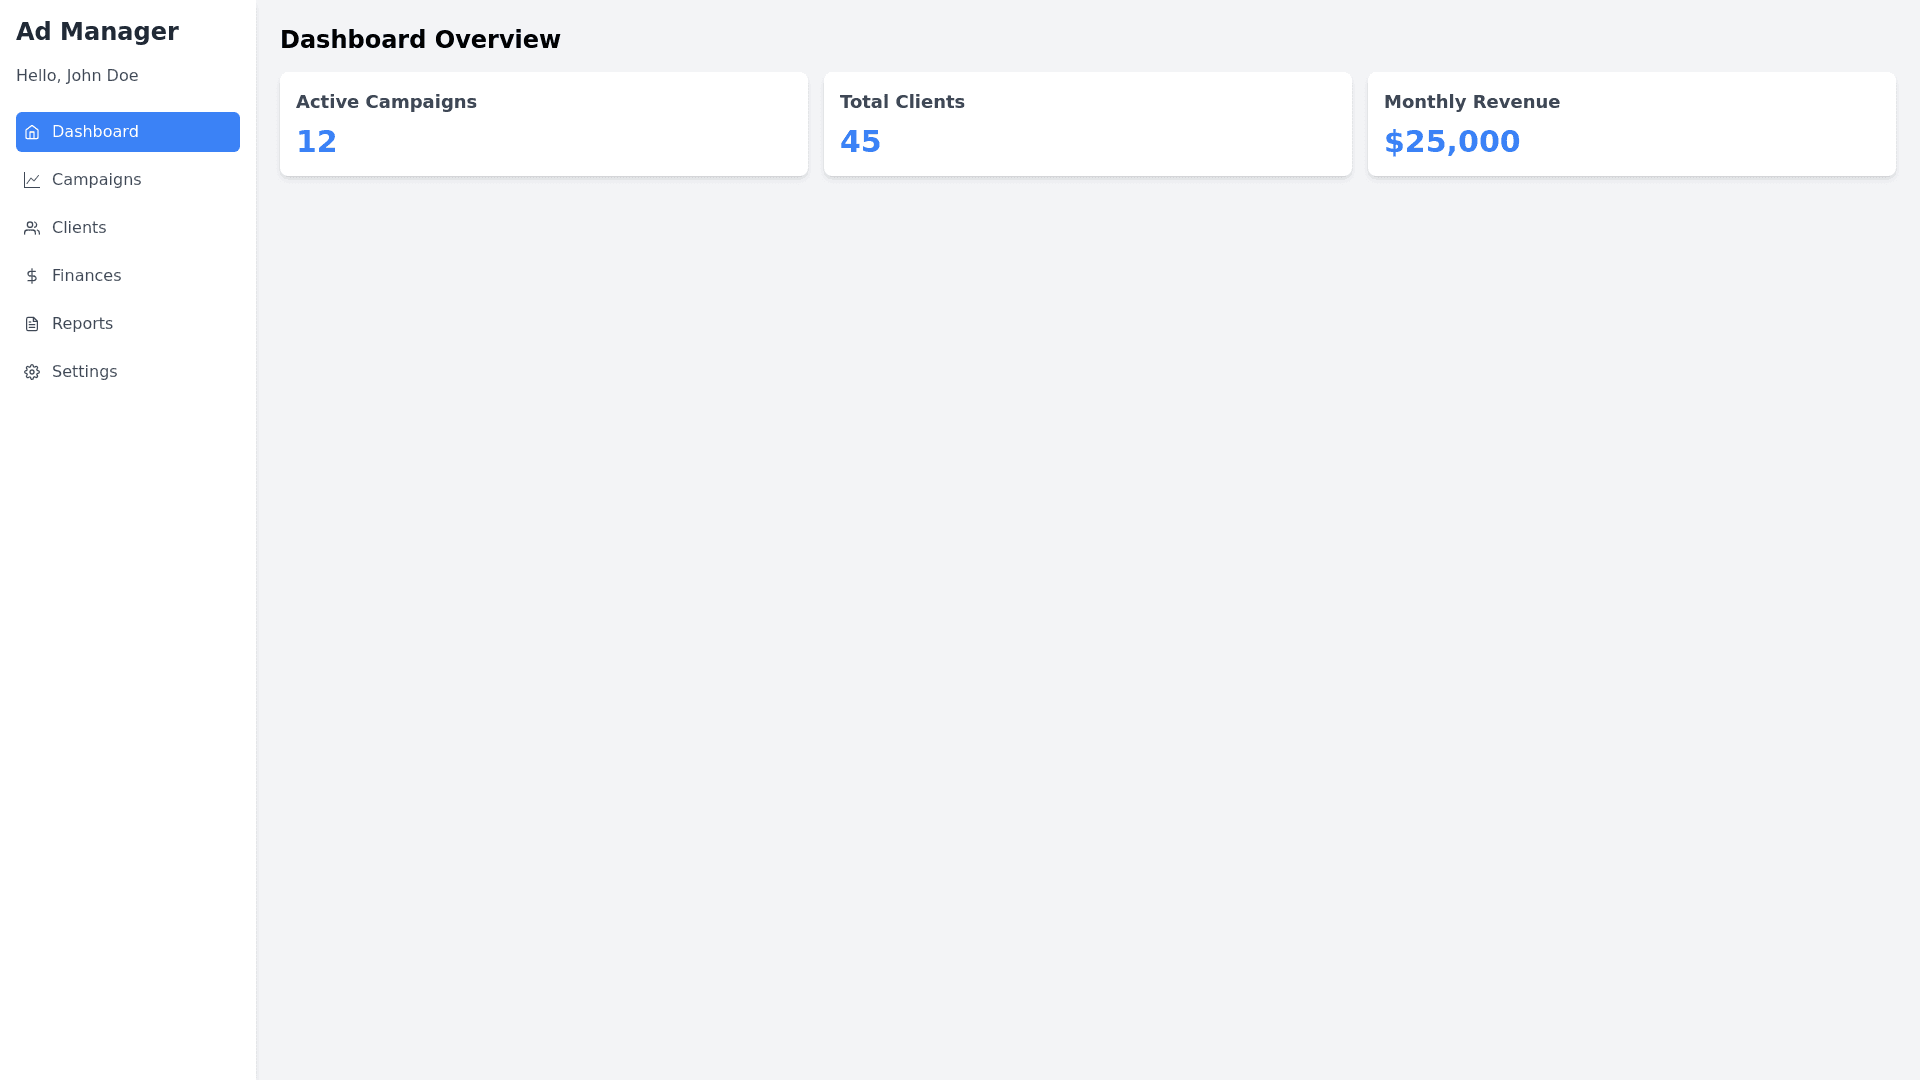Click the Monthly Revenue card title
The height and width of the screenshot is (1080, 1920).
pos(1471,102)
